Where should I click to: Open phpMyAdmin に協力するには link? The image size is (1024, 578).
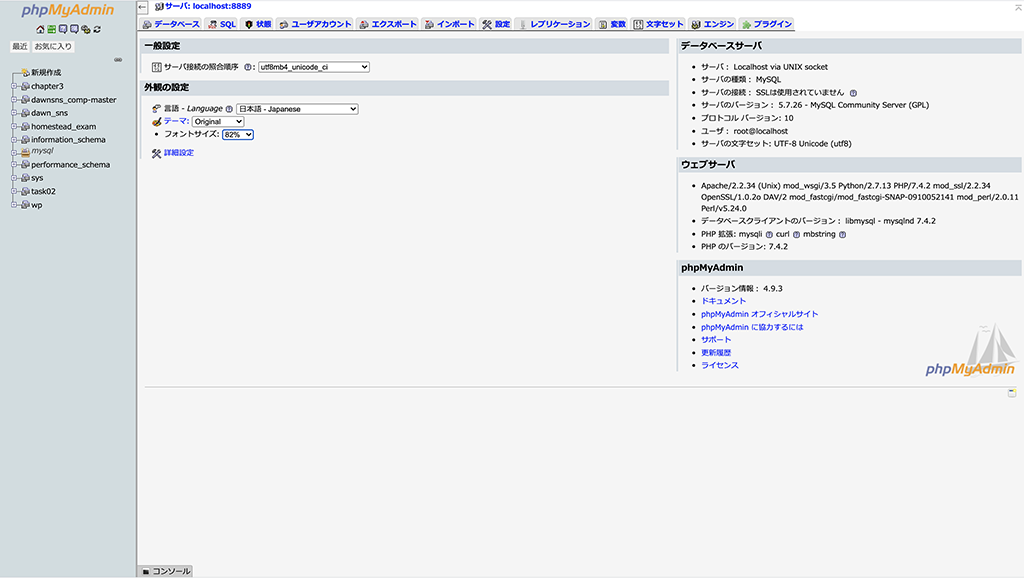pos(752,327)
